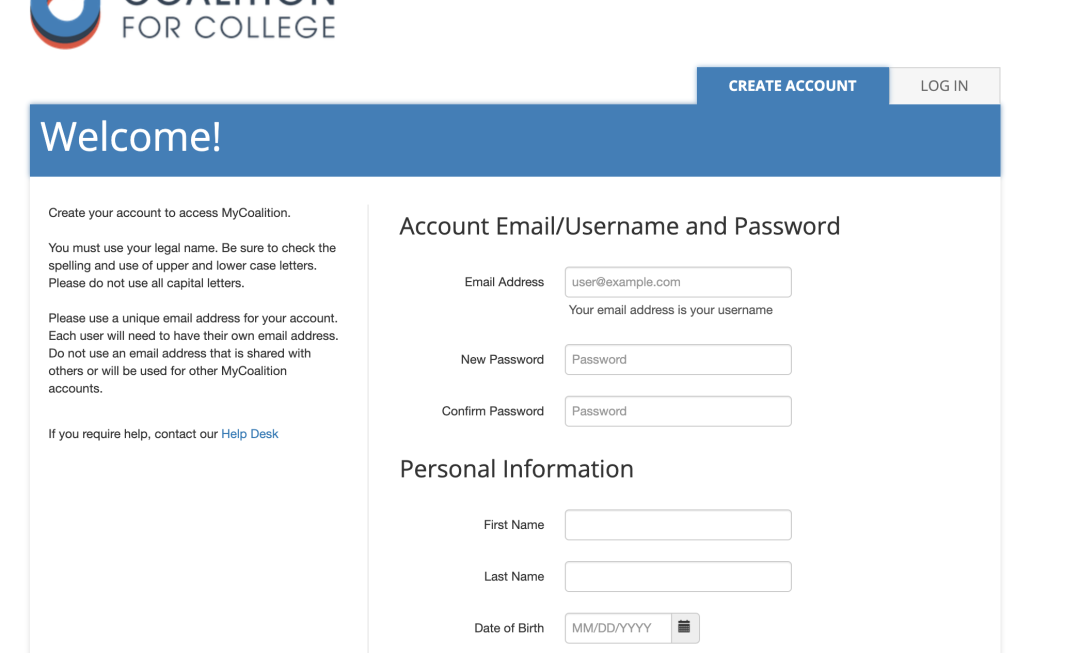Switch to the CREATE ACCOUNT tab
The image size is (1080, 653).
click(793, 86)
